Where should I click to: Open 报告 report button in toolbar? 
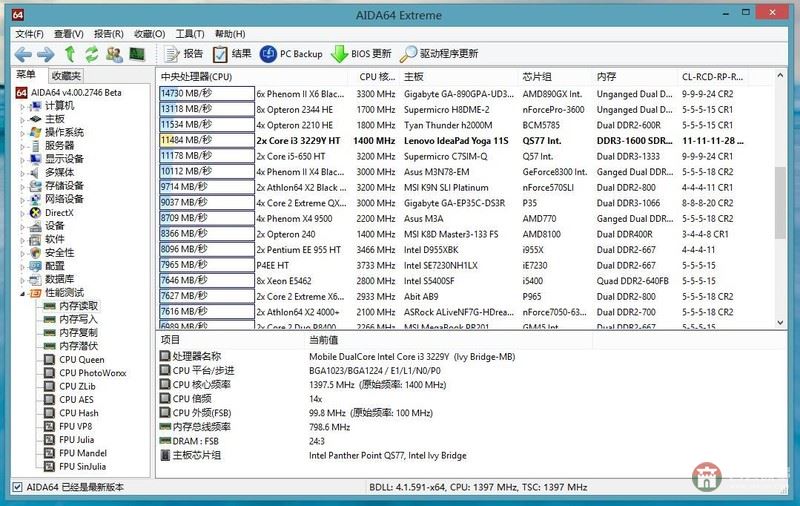click(183, 54)
